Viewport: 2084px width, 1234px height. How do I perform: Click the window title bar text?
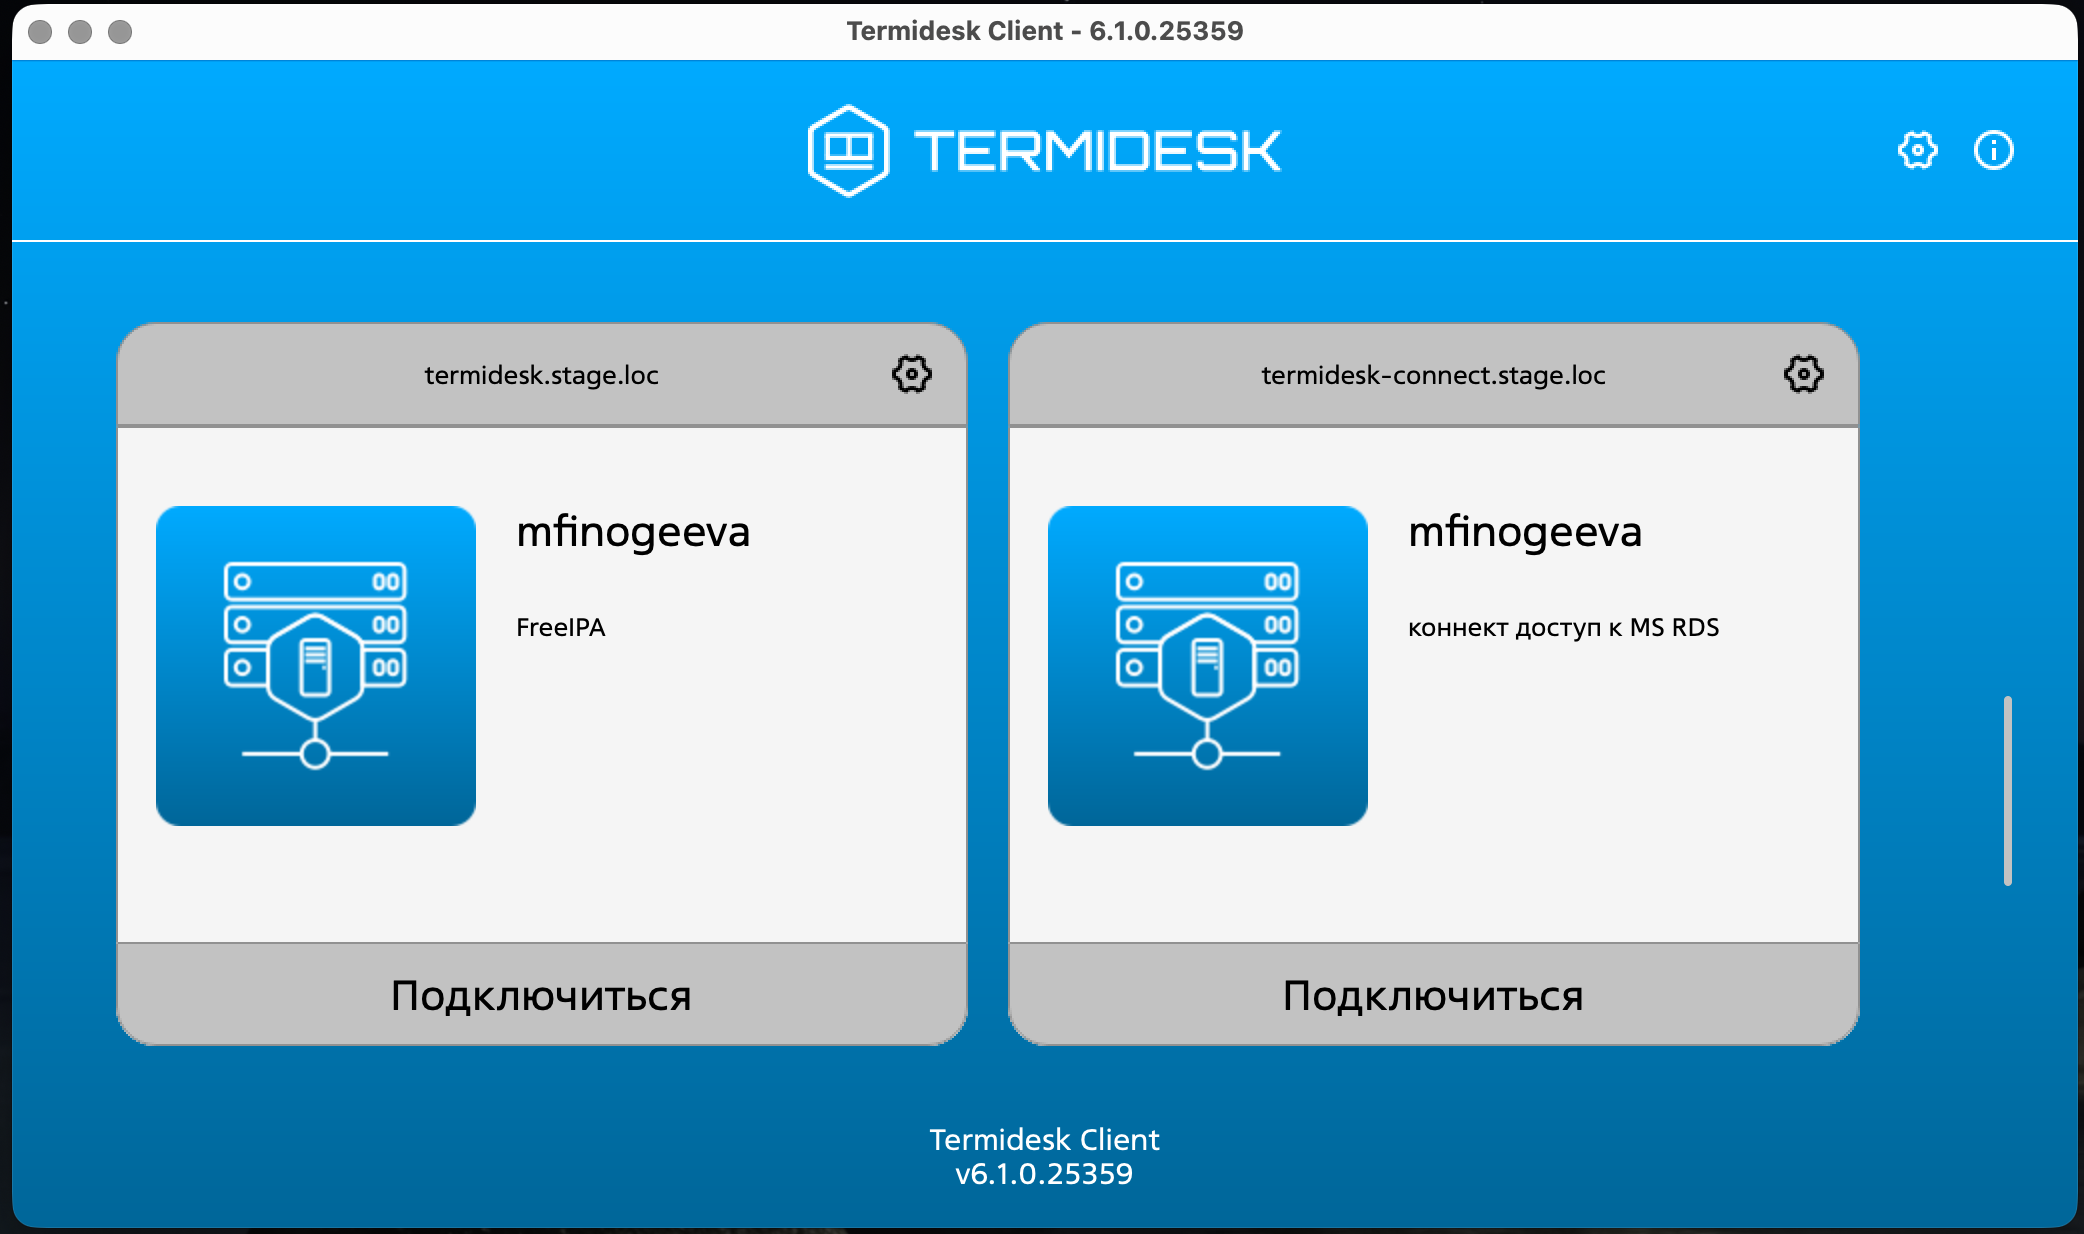[1044, 31]
